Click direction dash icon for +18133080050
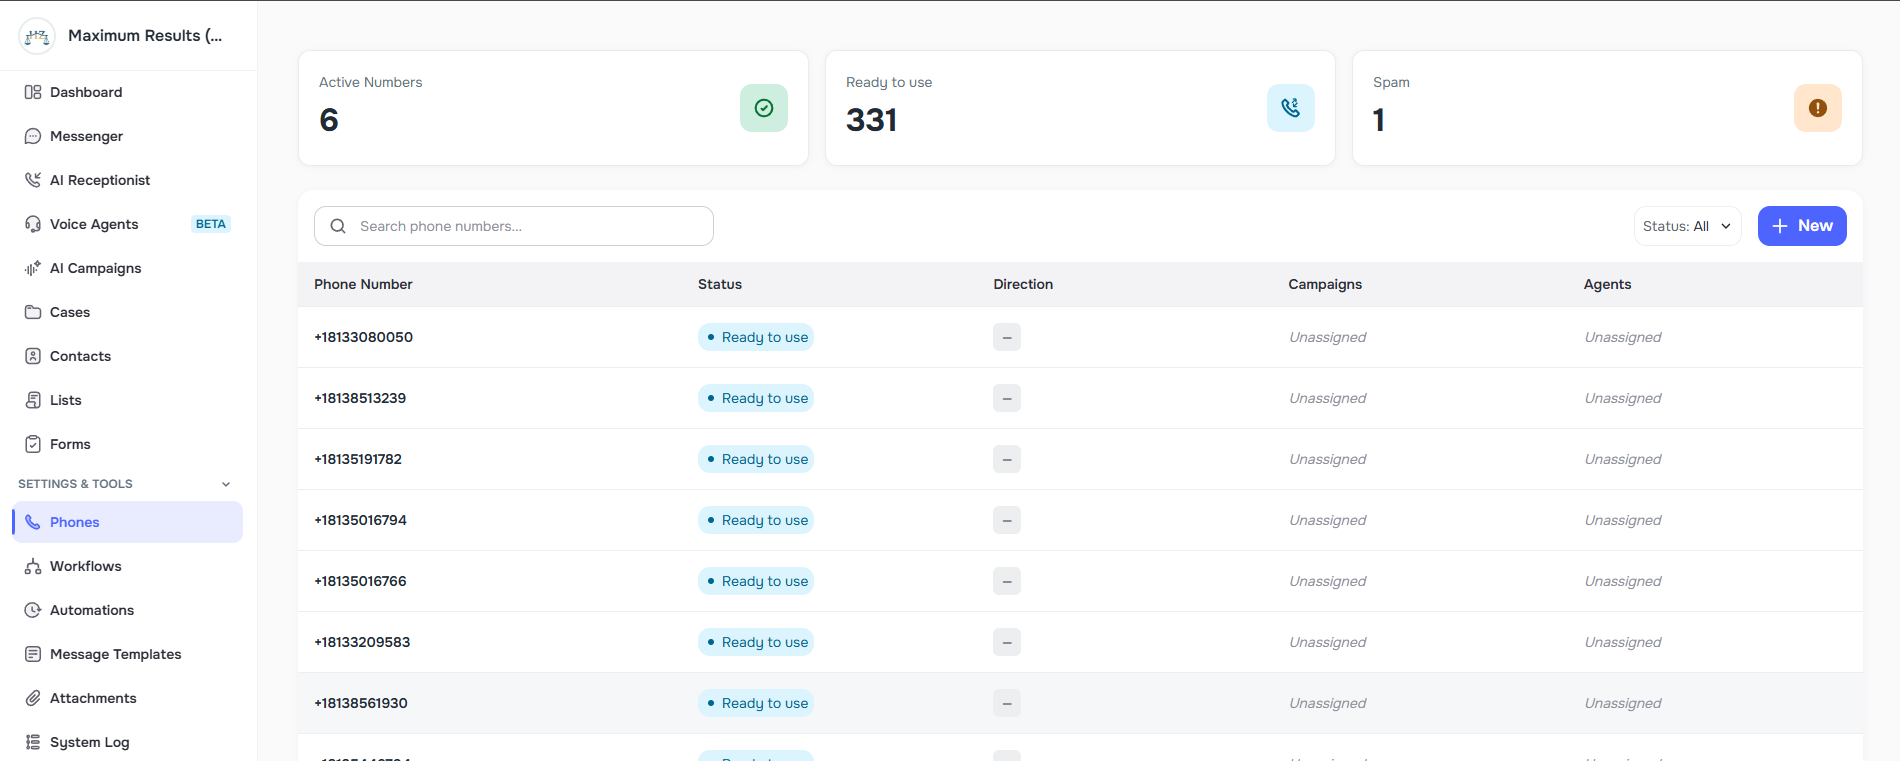Viewport: 1900px width, 761px height. click(x=1007, y=337)
